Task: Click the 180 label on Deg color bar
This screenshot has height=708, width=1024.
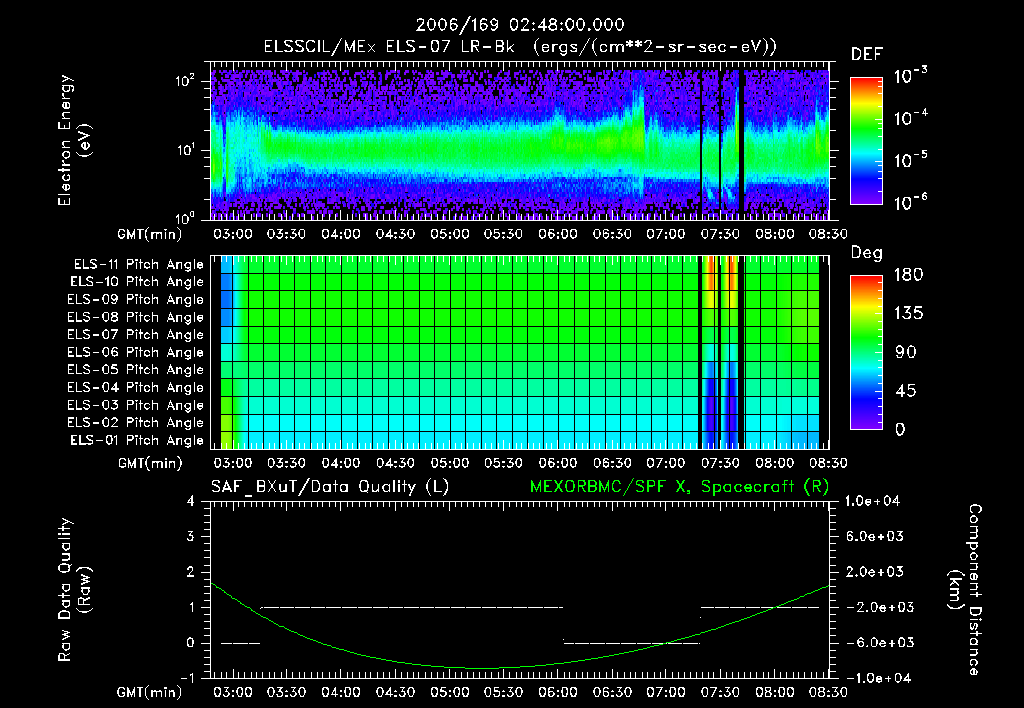Action: coord(908,275)
